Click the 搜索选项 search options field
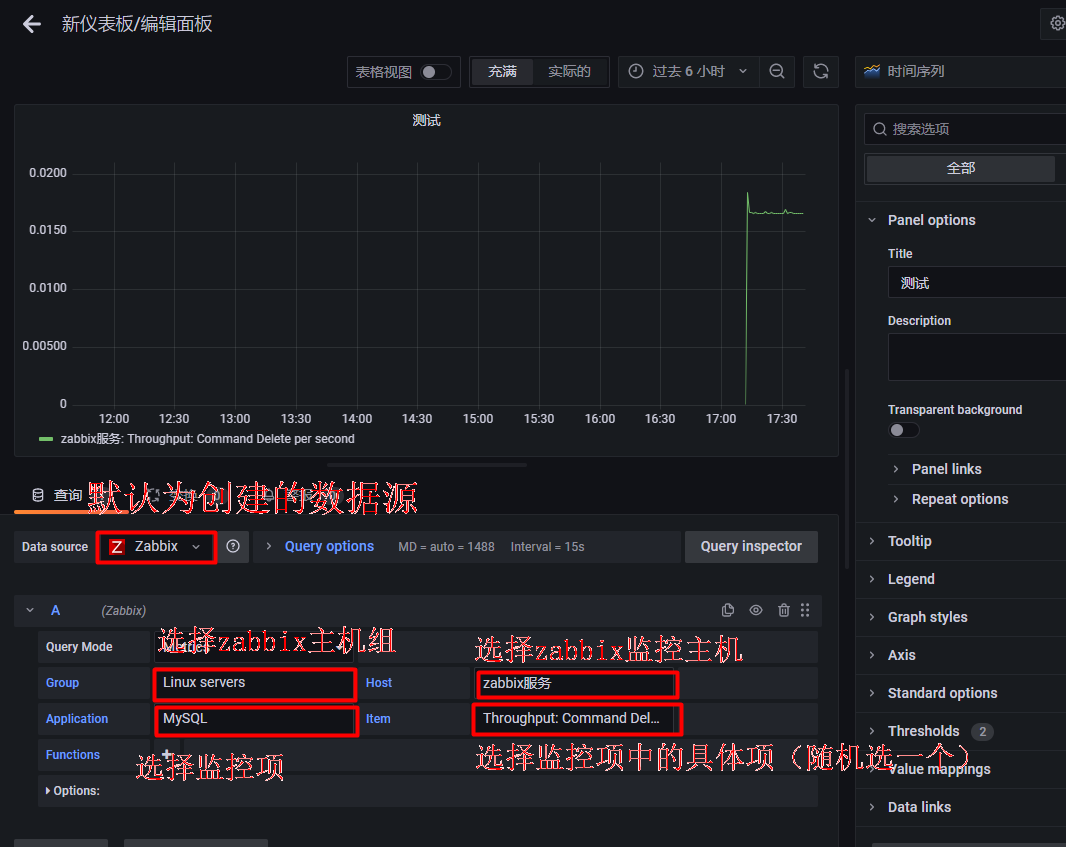This screenshot has width=1066, height=847. tap(965, 129)
